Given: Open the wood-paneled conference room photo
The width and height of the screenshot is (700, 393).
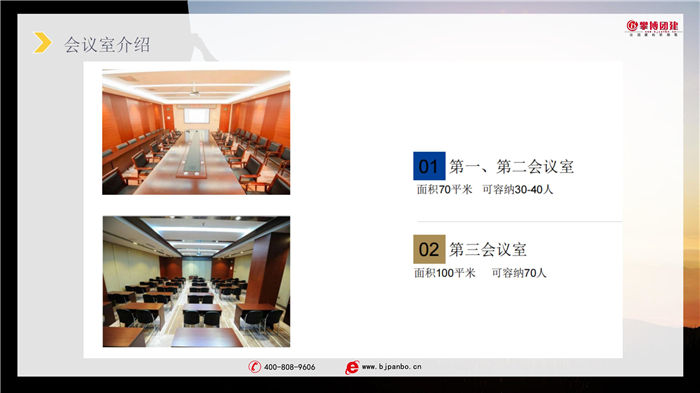Looking at the screenshot, I should [196, 132].
